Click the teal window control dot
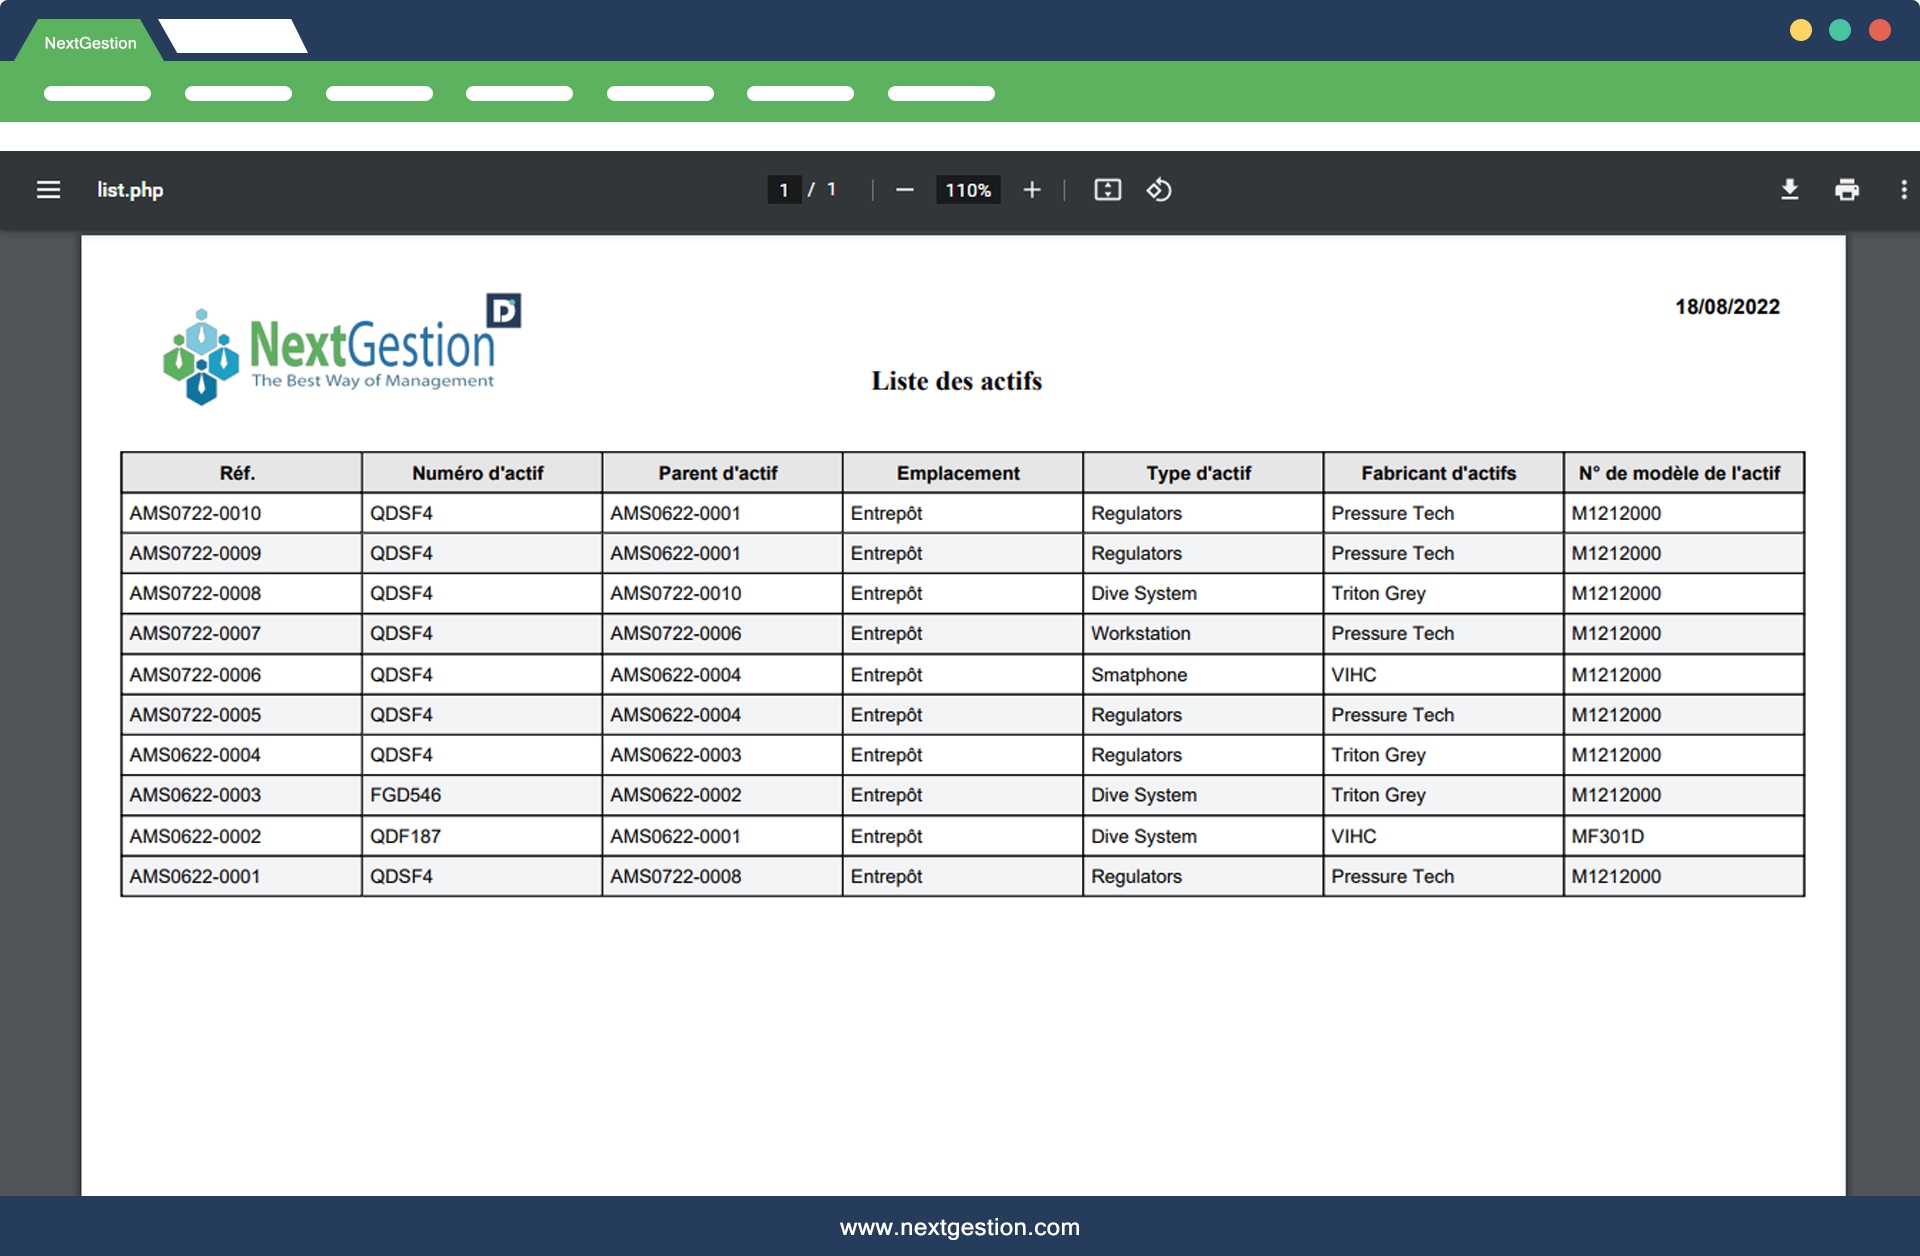 (1840, 30)
